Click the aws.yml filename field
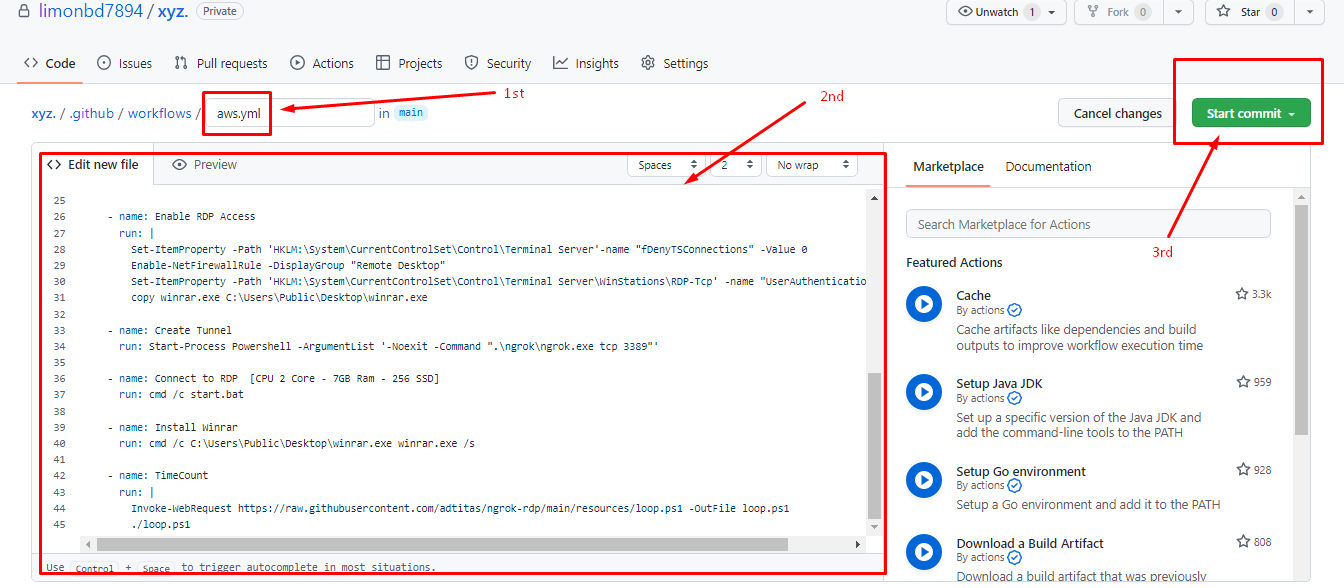Image resolution: width=1344 pixels, height=588 pixels. pos(290,113)
